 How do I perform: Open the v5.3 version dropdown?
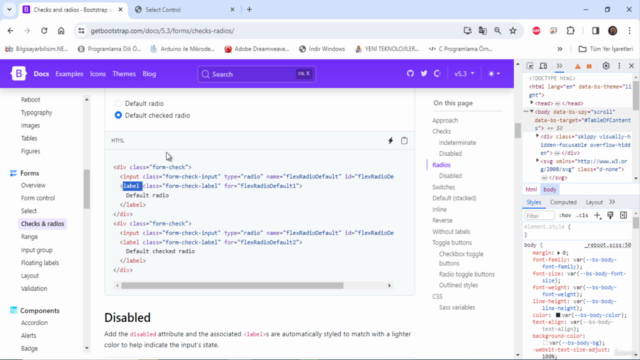pos(464,74)
